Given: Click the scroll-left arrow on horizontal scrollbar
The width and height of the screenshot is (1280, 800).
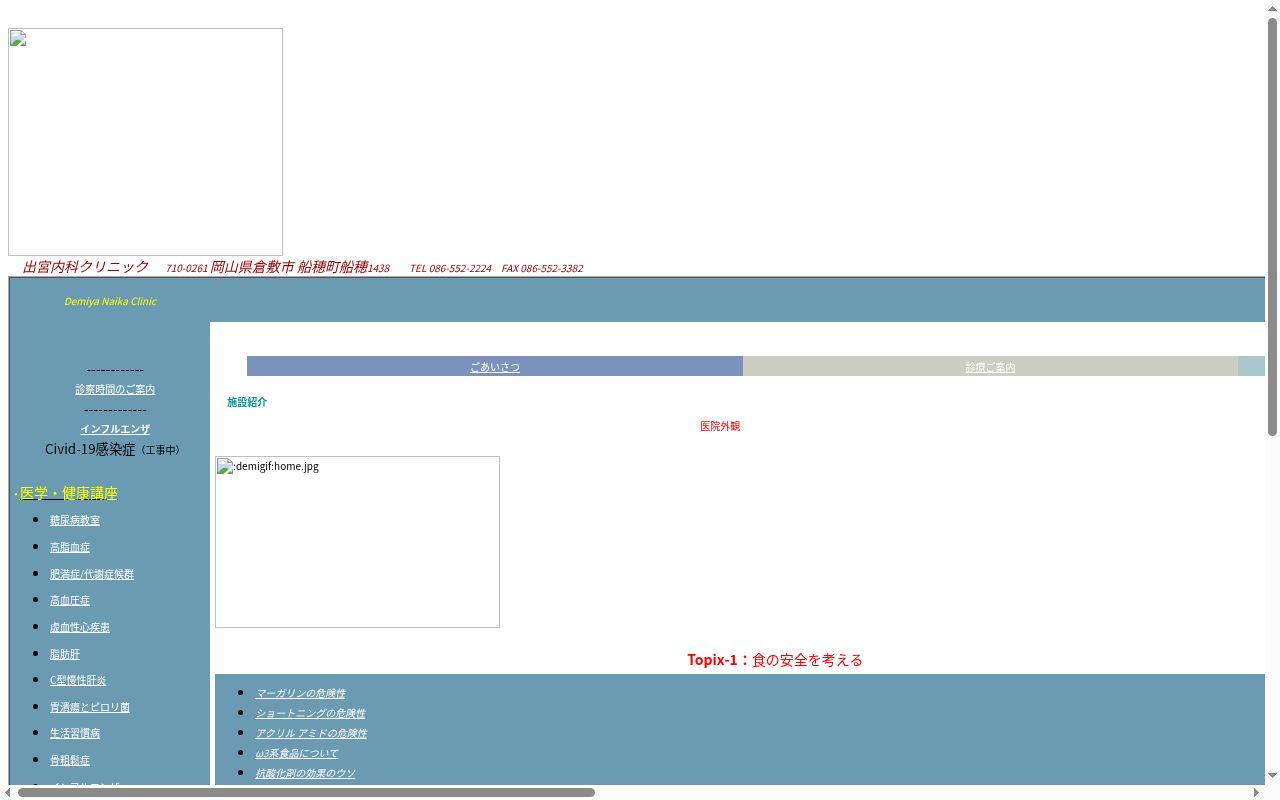Looking at the screenshot, I should [8, 792].
